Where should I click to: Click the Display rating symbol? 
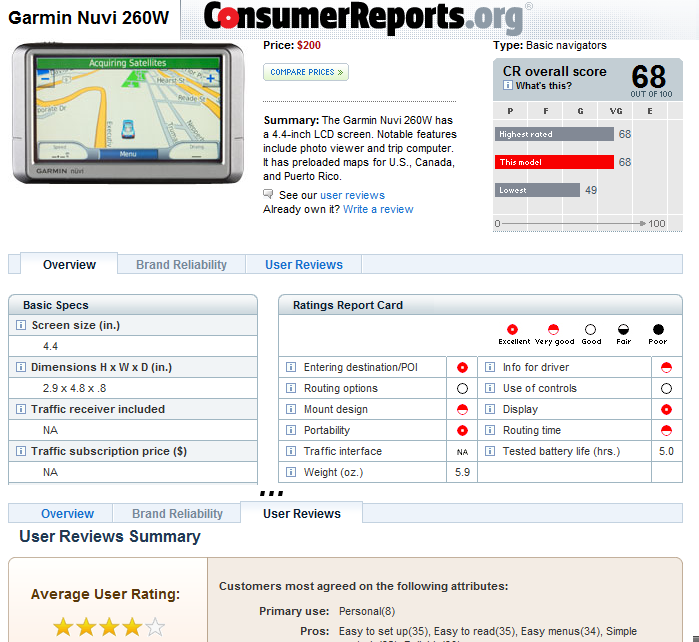click(x=666, y=409)
